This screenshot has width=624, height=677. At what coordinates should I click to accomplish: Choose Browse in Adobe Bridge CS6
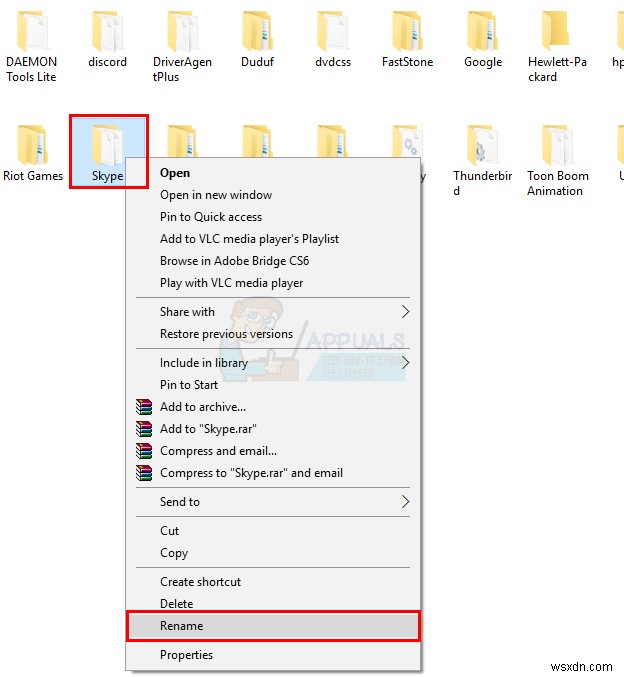click(x=273, y=261)
